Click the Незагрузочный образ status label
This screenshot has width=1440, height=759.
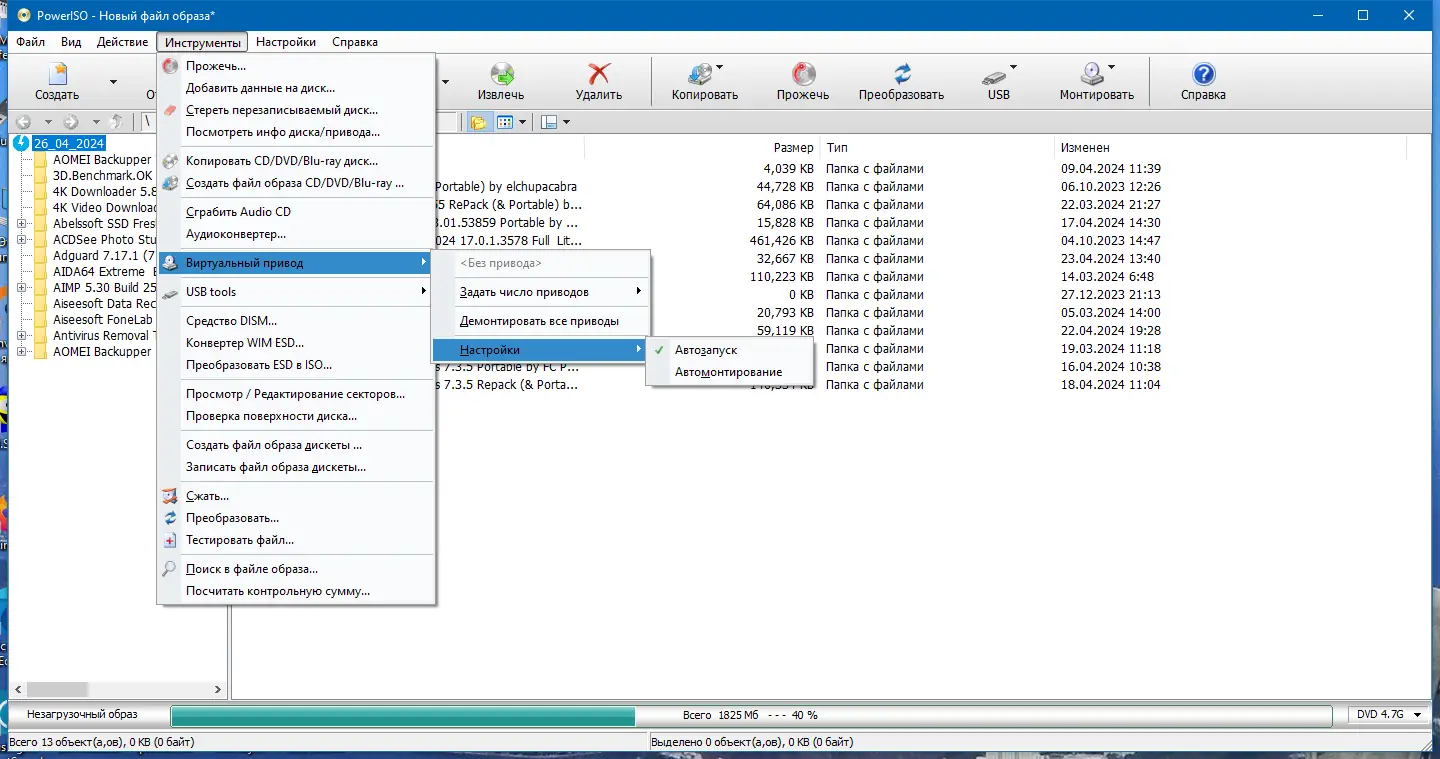coord(82,715)
